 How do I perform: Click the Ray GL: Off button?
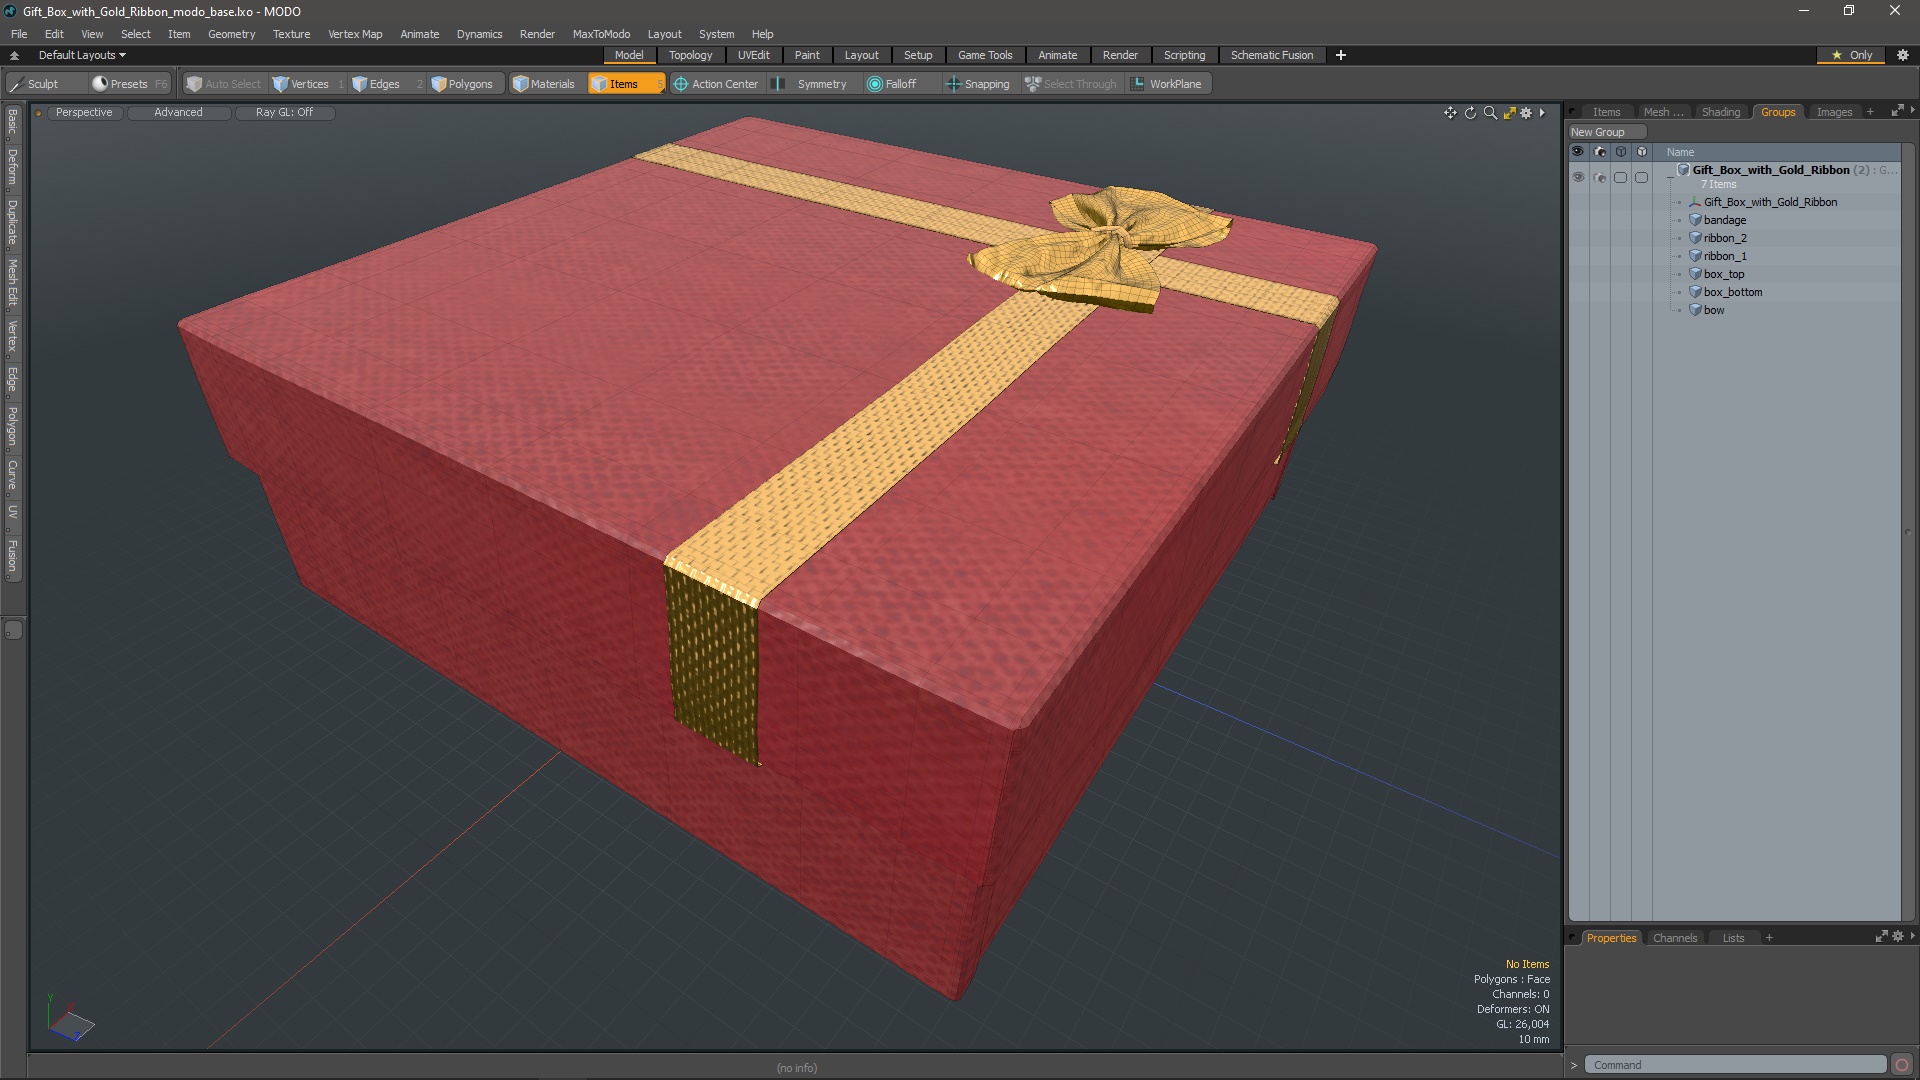(284, 112)
